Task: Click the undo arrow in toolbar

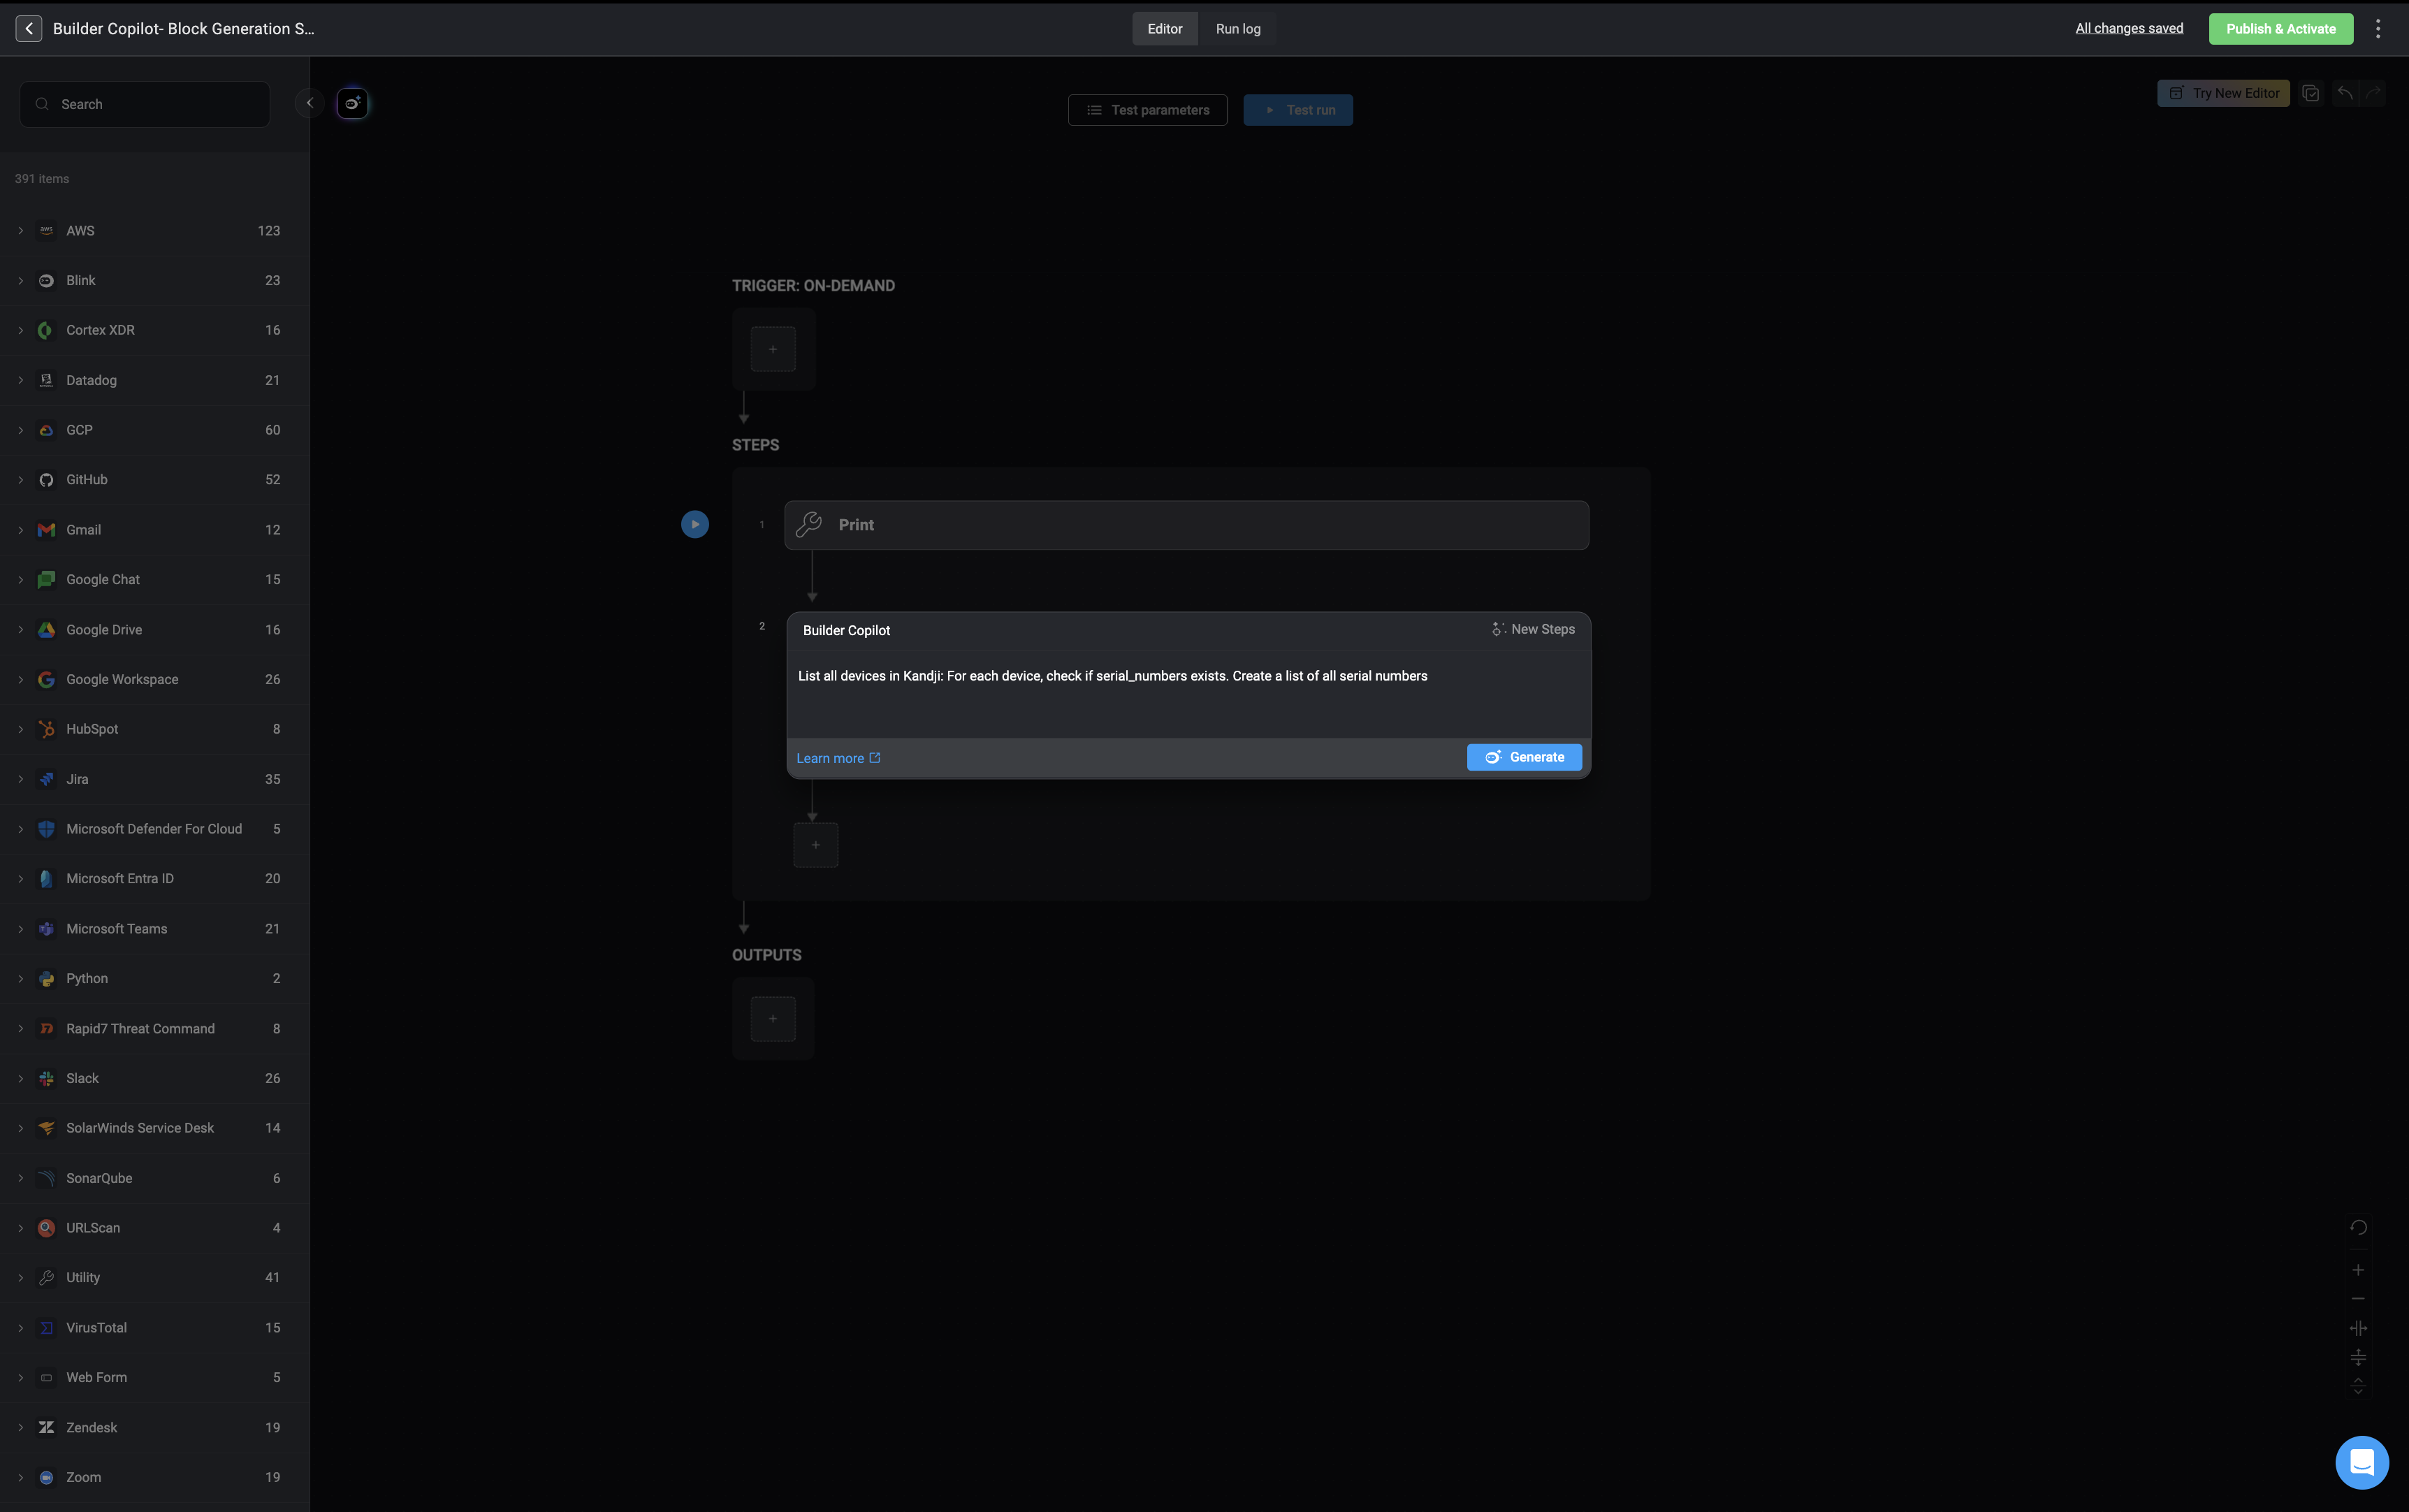Action: pos(2345,93)
